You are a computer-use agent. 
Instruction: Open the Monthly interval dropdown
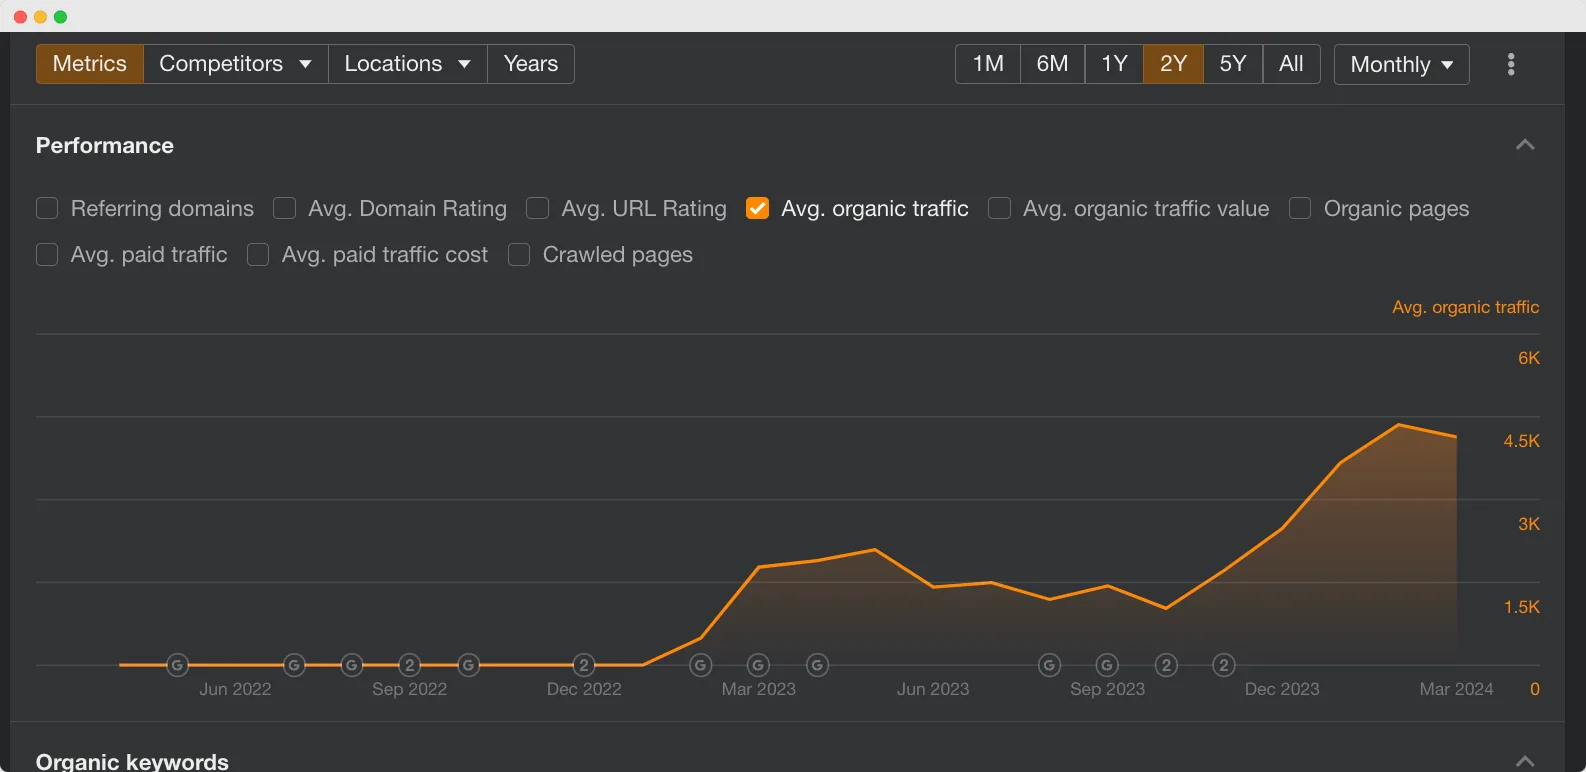(x=1401, y=65)
